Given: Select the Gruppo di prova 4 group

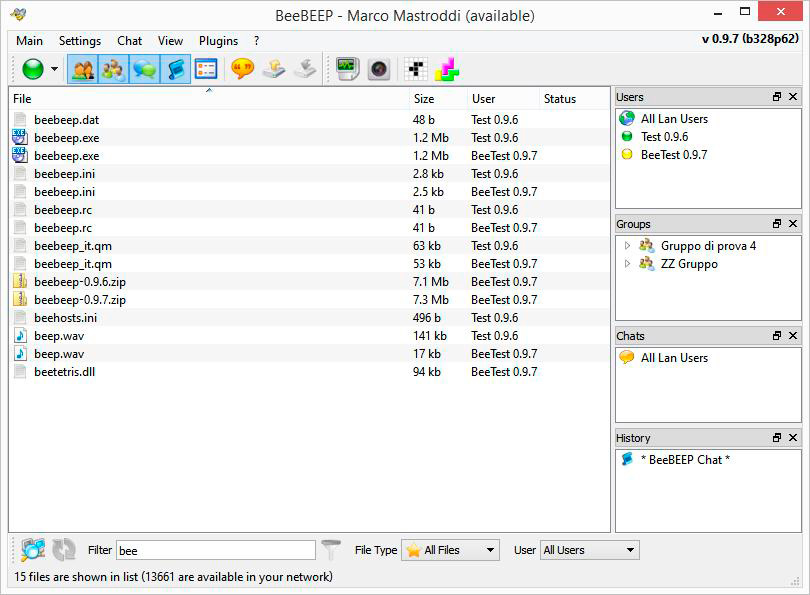Looking at the screenshot, I should tap(708, 246).
